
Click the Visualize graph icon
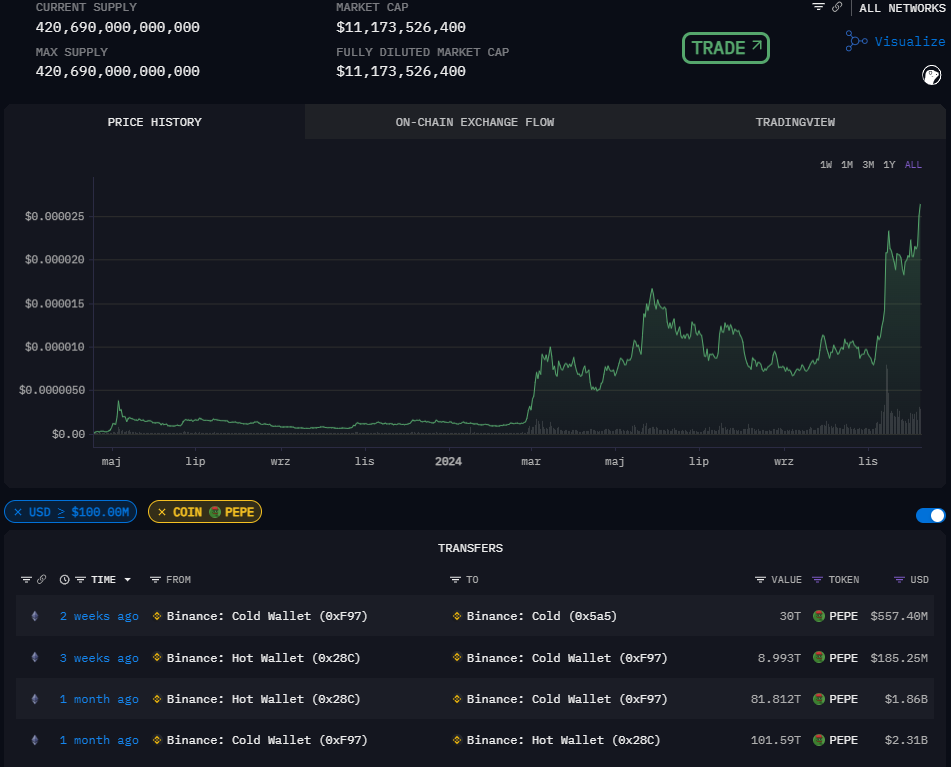click(856, 41)
